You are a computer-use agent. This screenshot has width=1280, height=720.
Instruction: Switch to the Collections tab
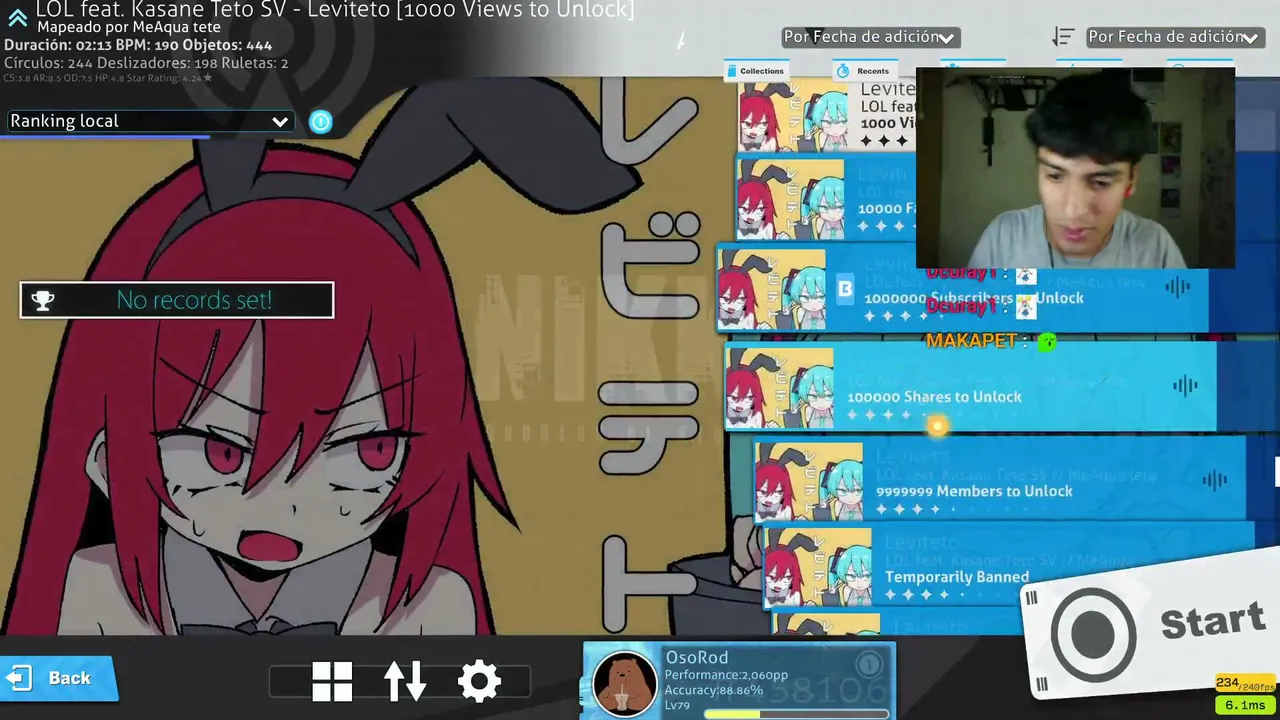pyautogui.click(x=755, y=71)
